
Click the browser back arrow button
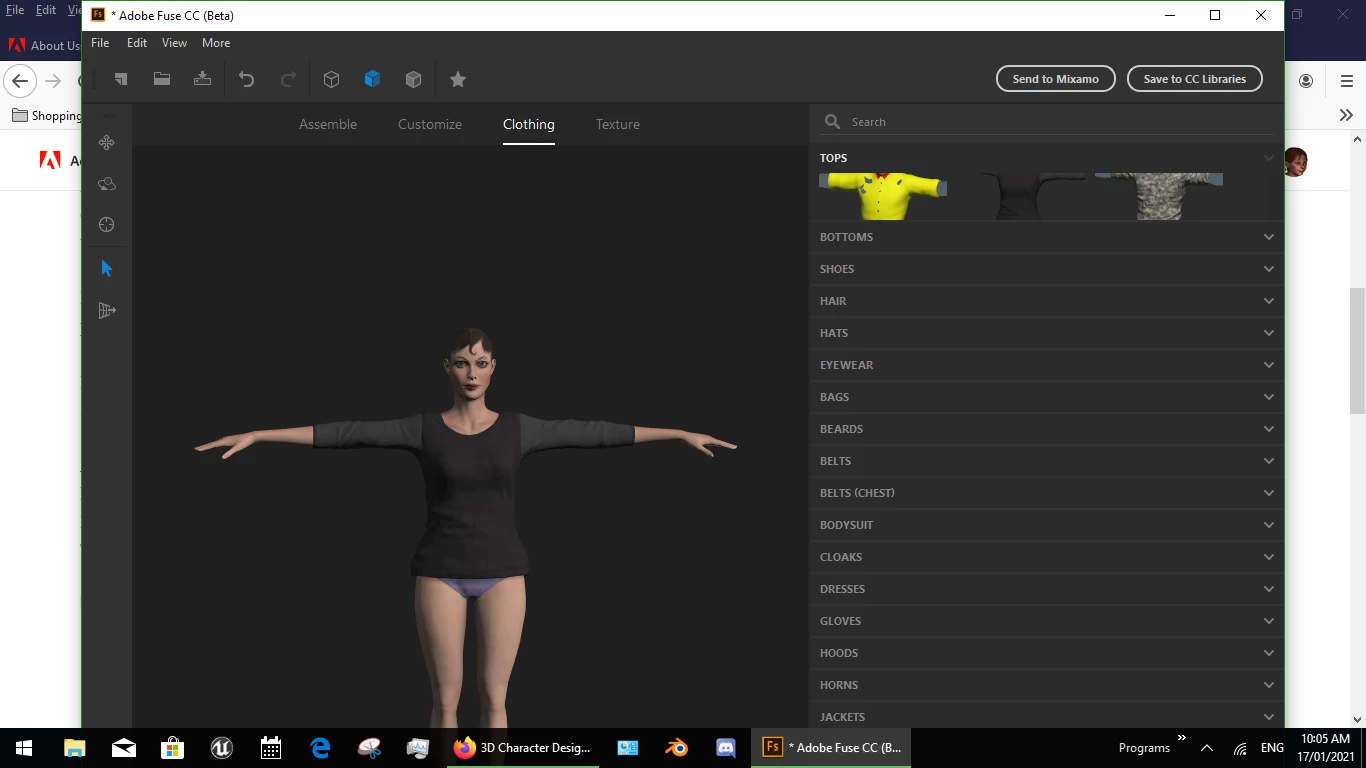[20, 81]
